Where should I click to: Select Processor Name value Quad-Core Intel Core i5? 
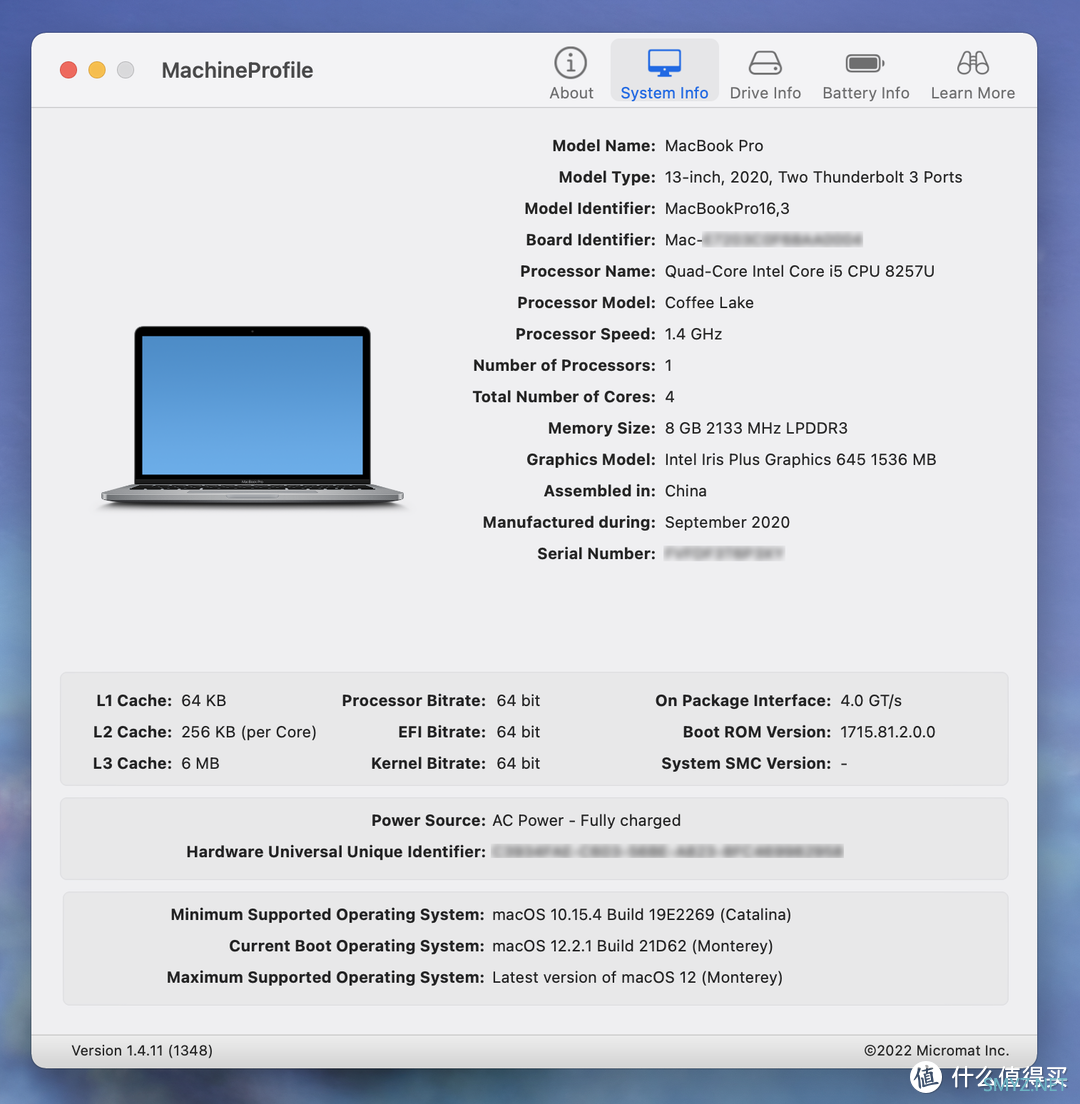(799, 271)
